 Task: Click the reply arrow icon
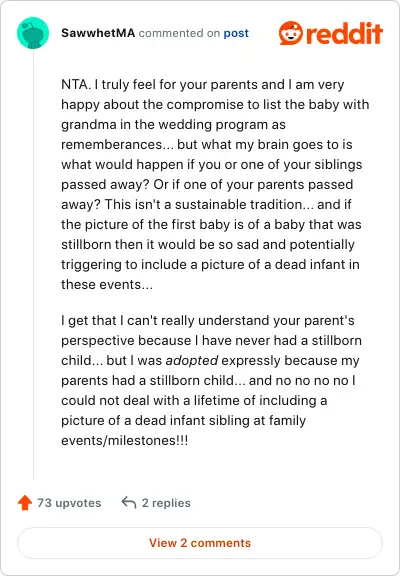[129, 502]
